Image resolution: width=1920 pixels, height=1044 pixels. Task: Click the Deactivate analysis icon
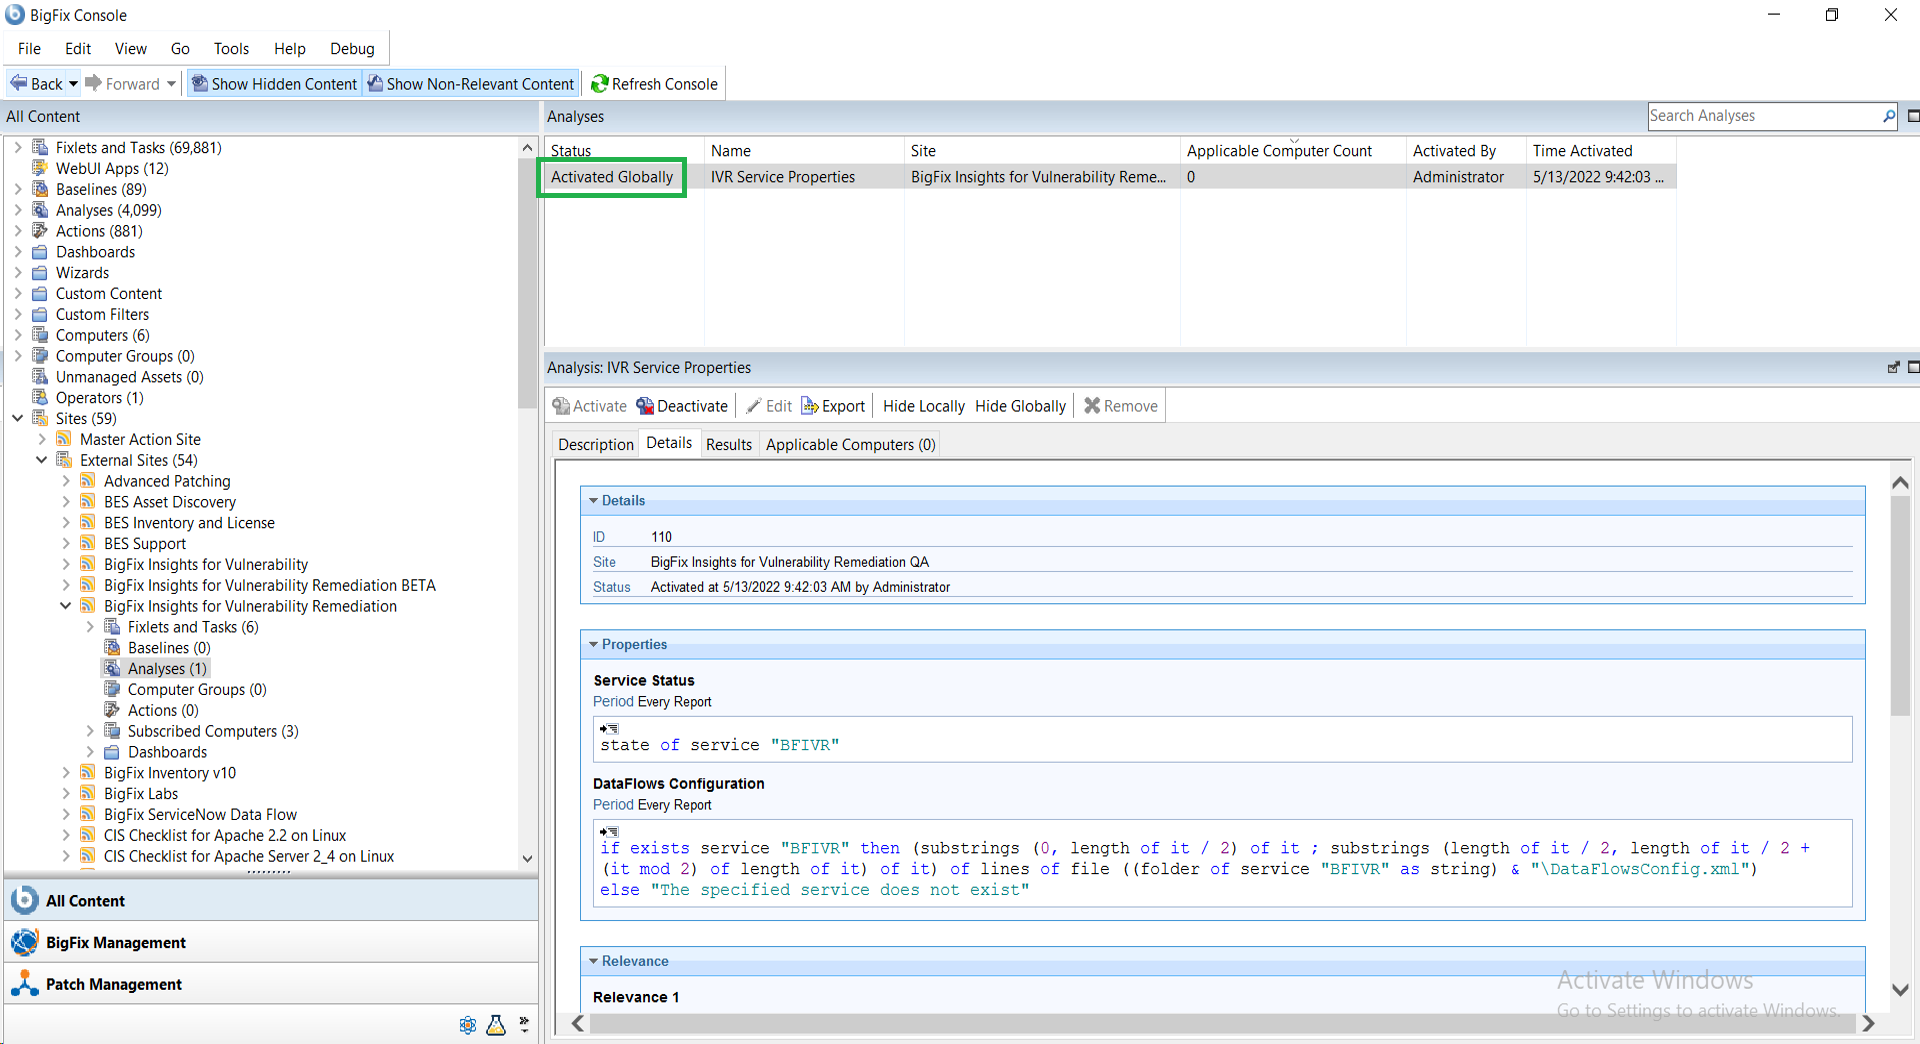[x=645, y=406]
